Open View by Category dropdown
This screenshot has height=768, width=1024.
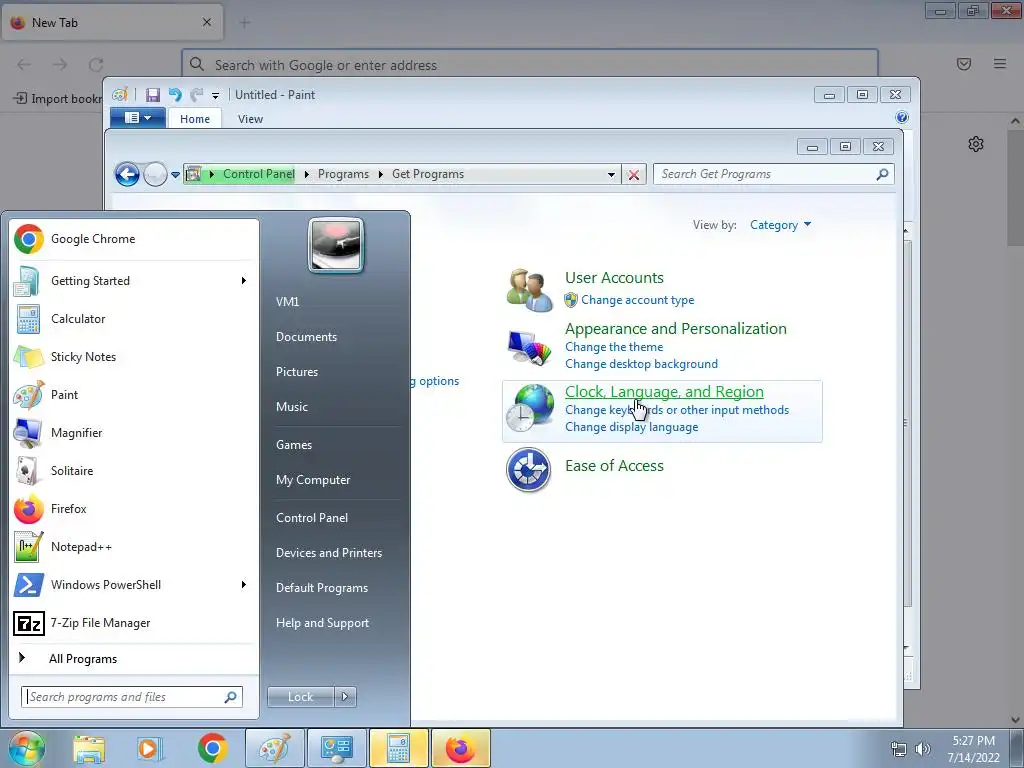780,225
